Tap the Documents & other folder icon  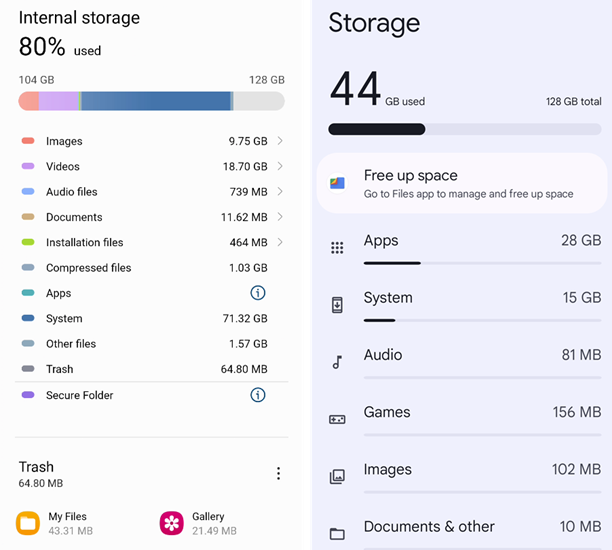pos(337,534)
